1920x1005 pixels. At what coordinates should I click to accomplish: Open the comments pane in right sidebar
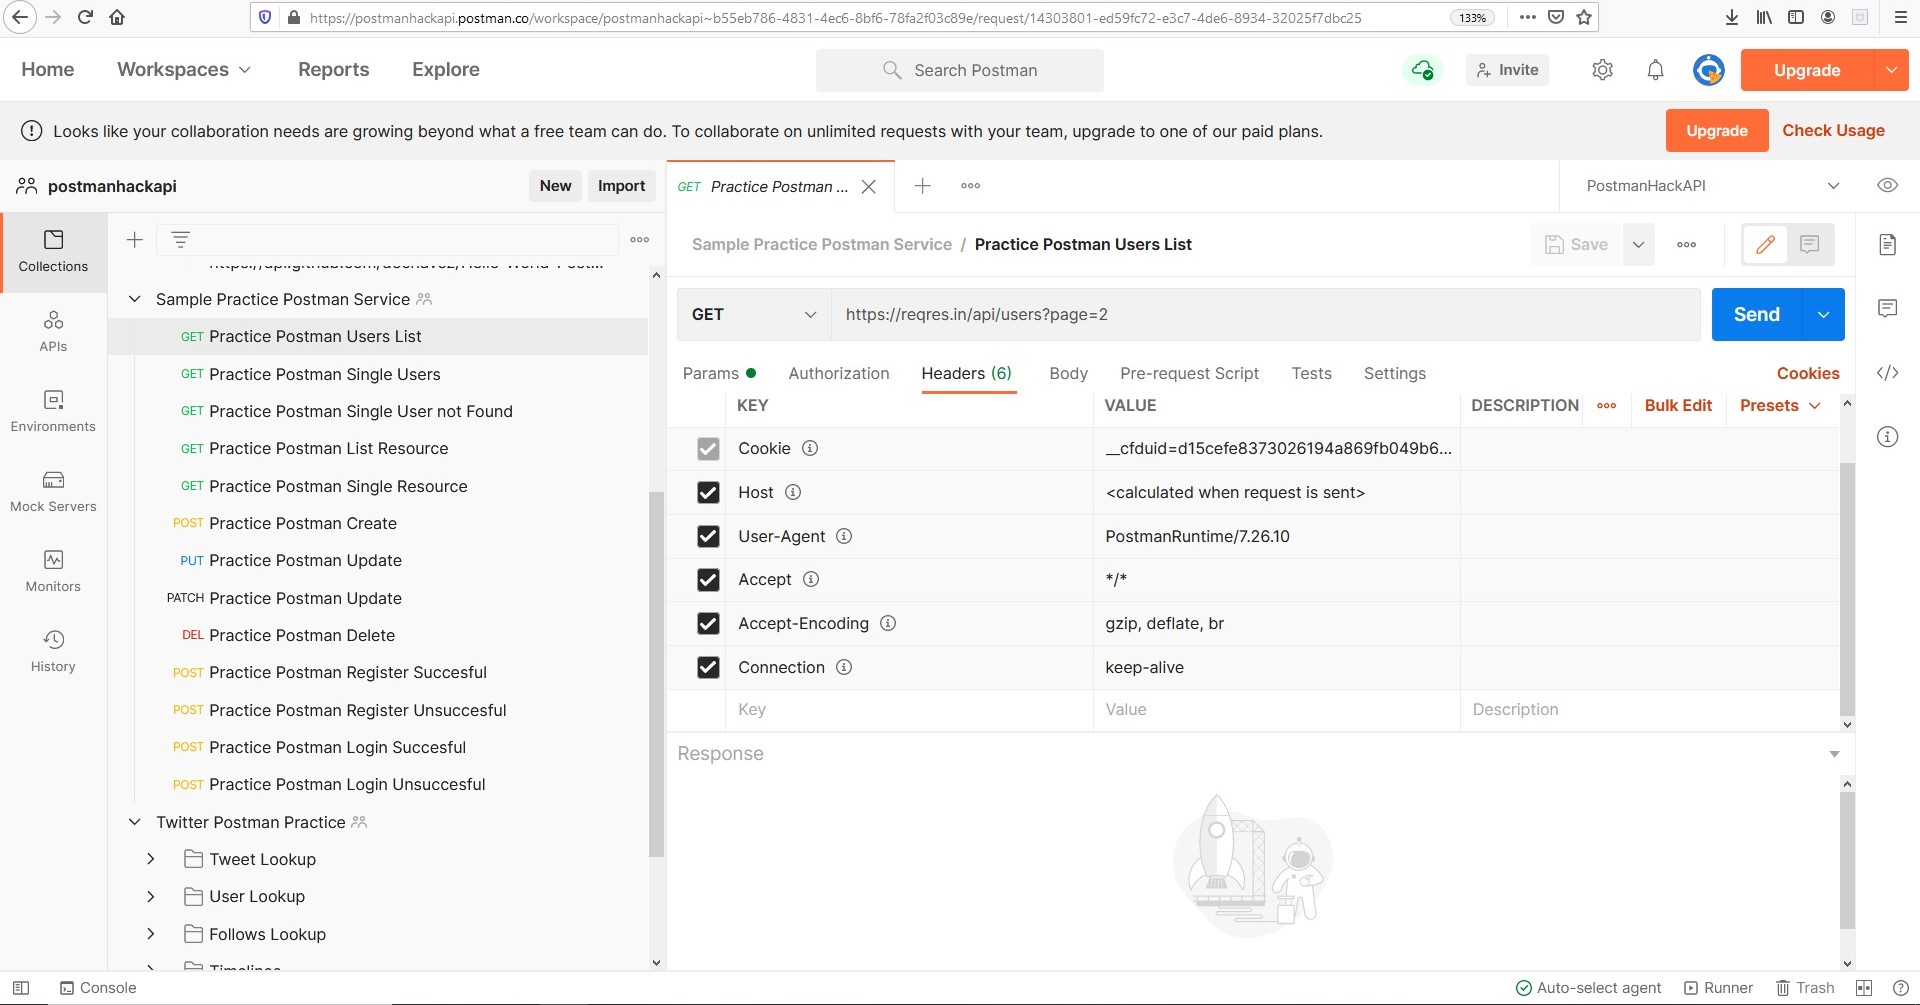(x=1887, y=309)
